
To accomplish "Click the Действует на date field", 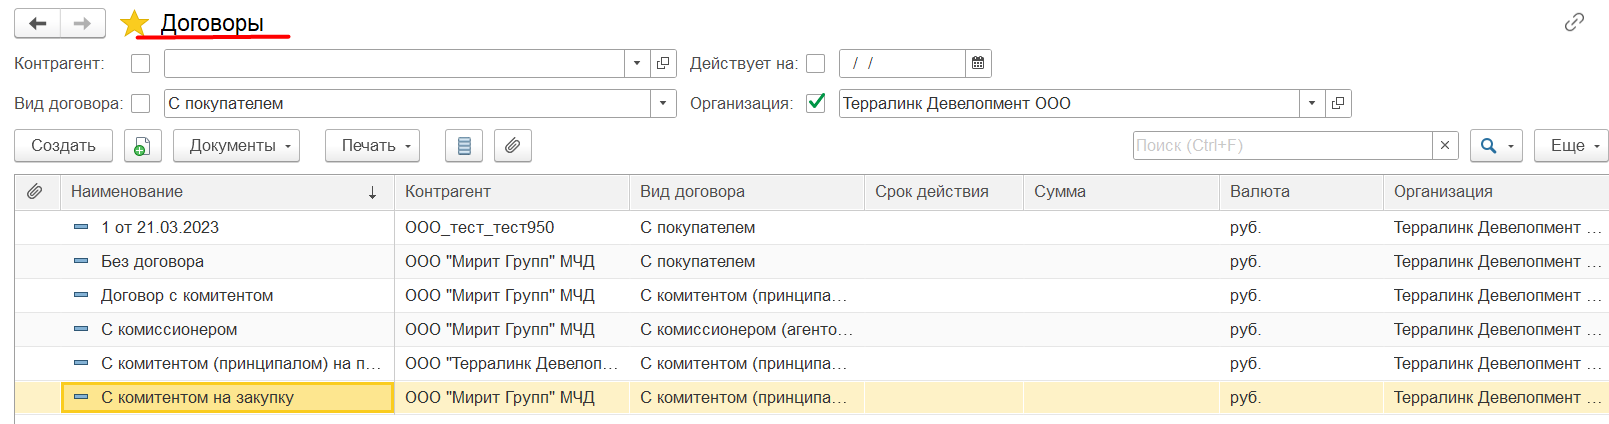I will tap(903, 63).
